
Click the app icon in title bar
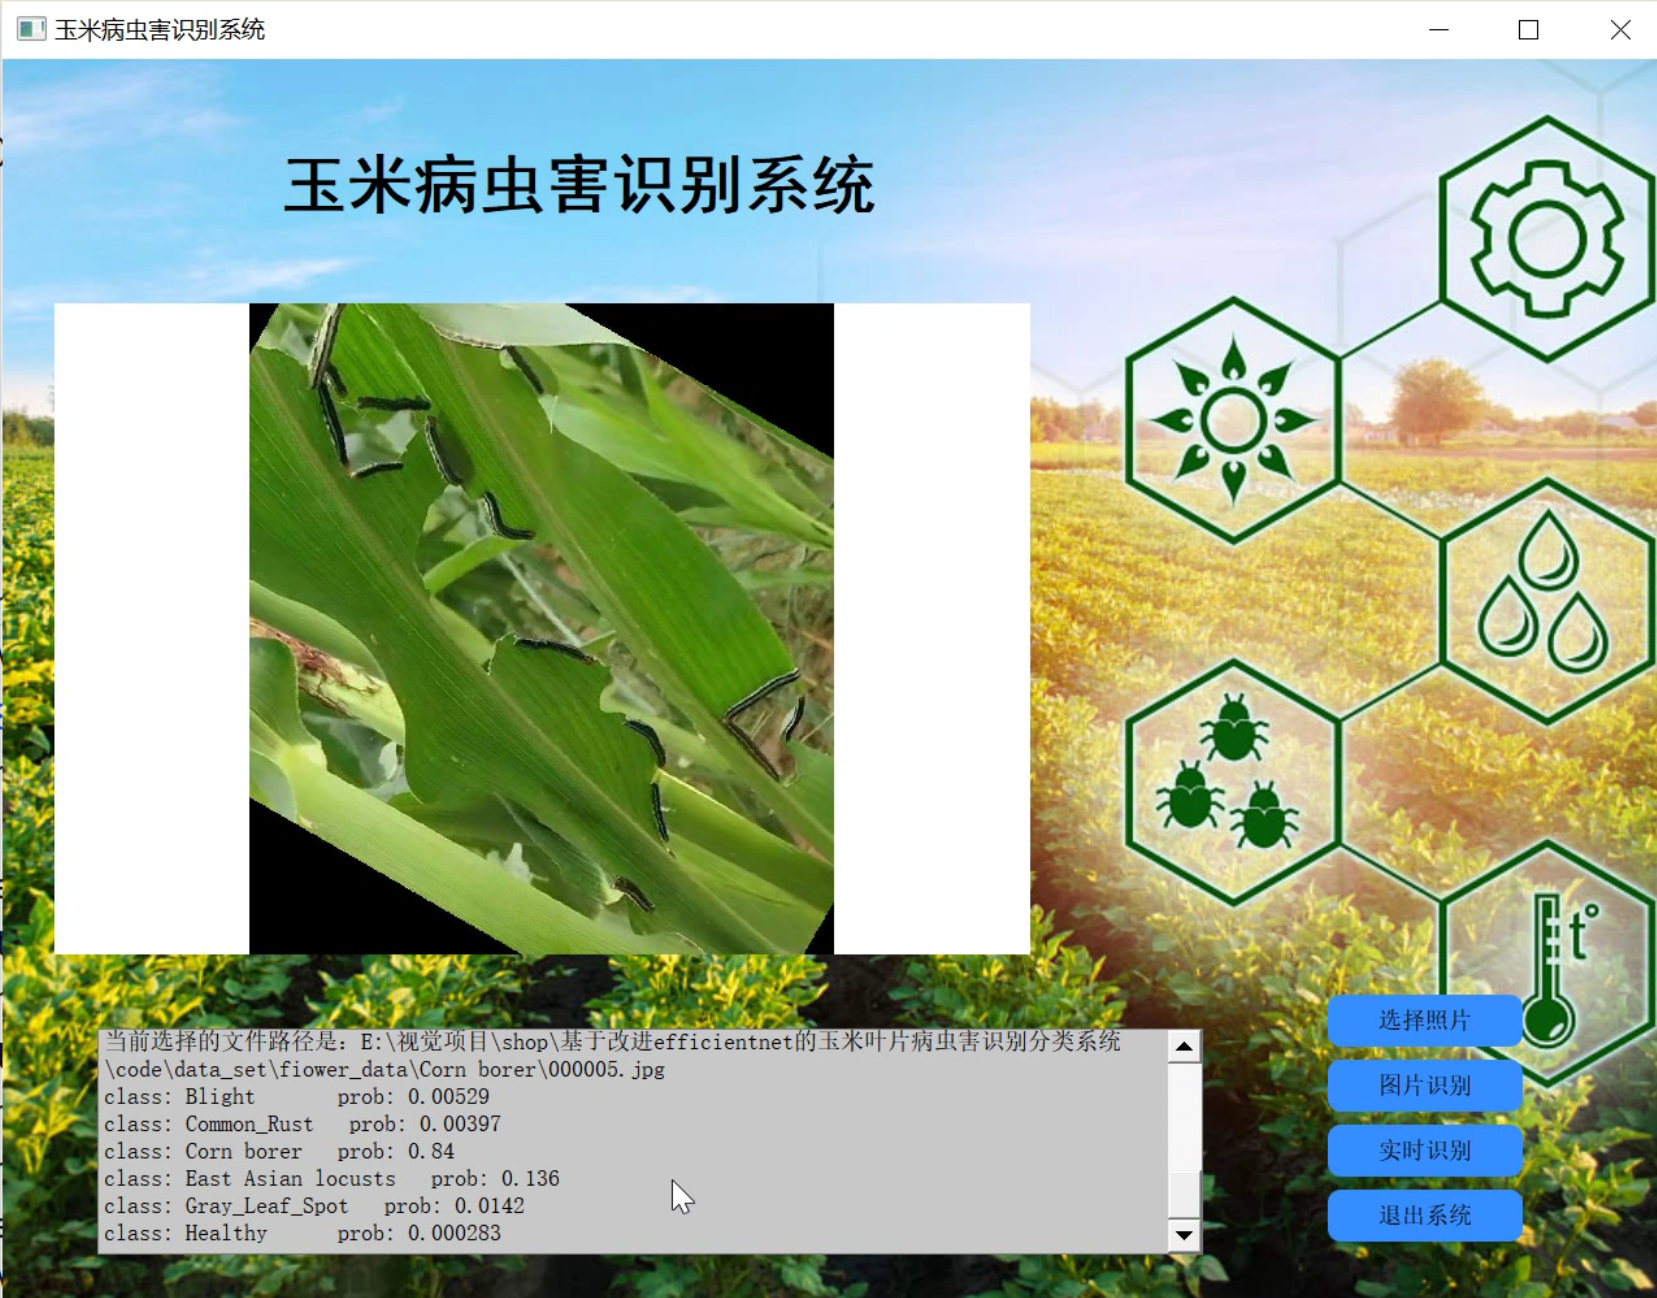pyautogui.click(x=31, y=29)
